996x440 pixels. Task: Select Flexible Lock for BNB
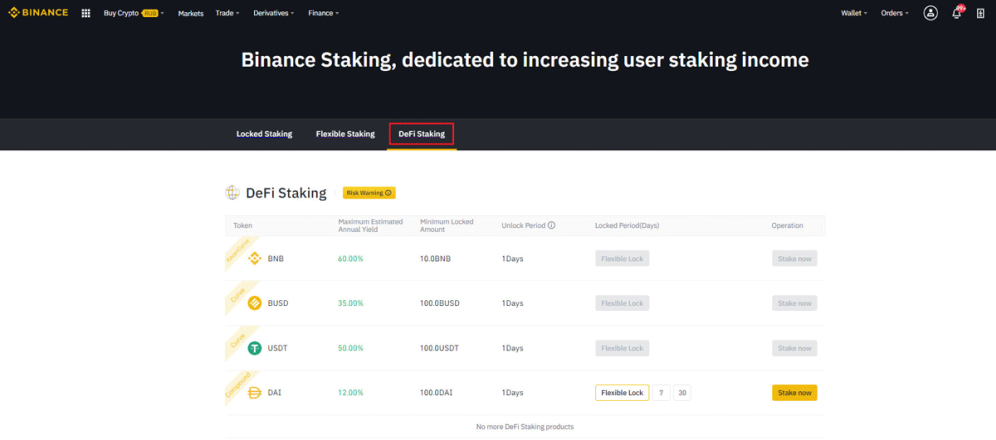point(622,258)
